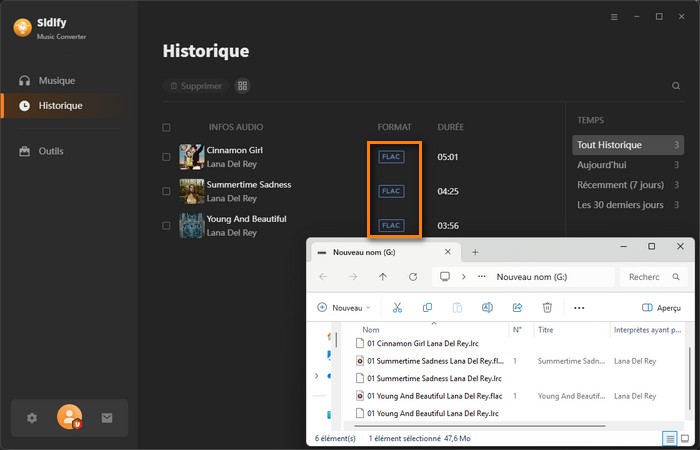Click the share icon in Explorer toolbar
Image resolution: width=700 pixels, height=450 pixels.
pyautogui.click(x=517, y=307)
